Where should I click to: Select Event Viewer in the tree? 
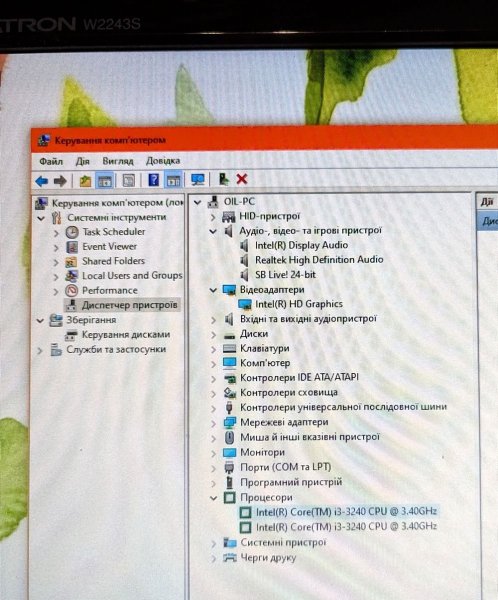click(x=109, y=247)
